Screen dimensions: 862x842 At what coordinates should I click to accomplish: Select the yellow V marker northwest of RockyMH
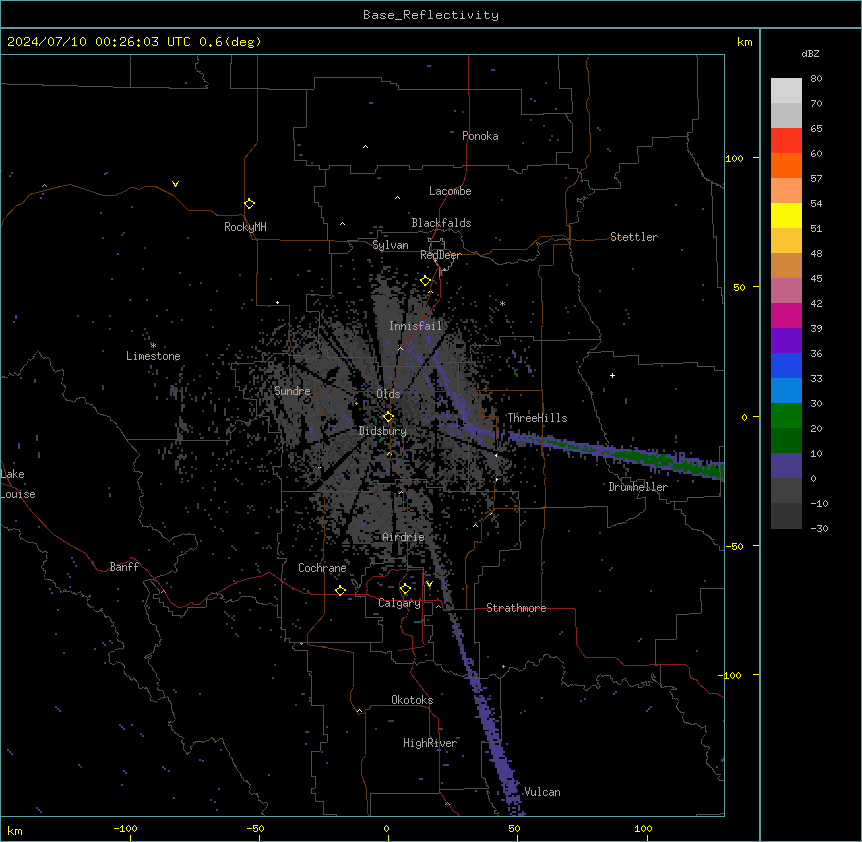pyautogui.click(x=175, y=184)
